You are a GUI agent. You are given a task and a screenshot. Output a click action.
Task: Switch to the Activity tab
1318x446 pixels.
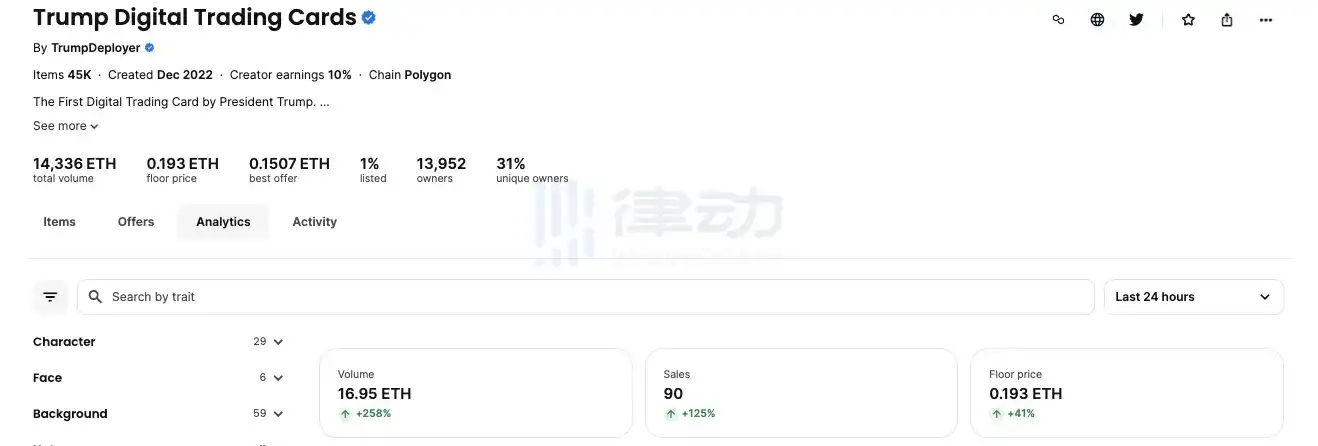coord(314,222)
